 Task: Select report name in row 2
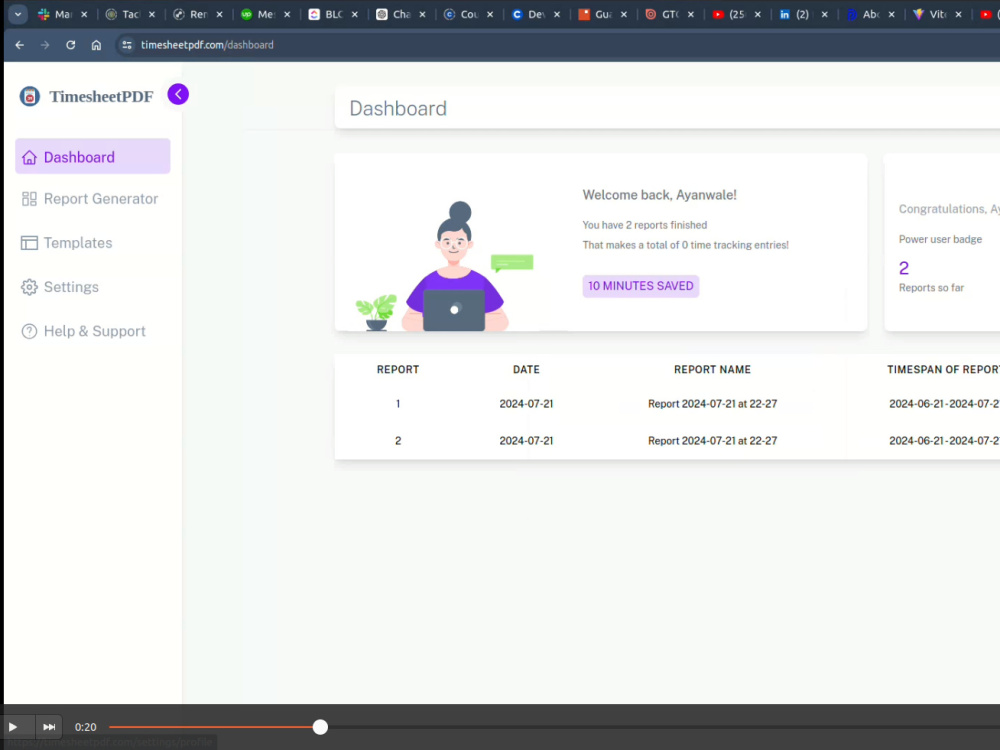[712, 441]
